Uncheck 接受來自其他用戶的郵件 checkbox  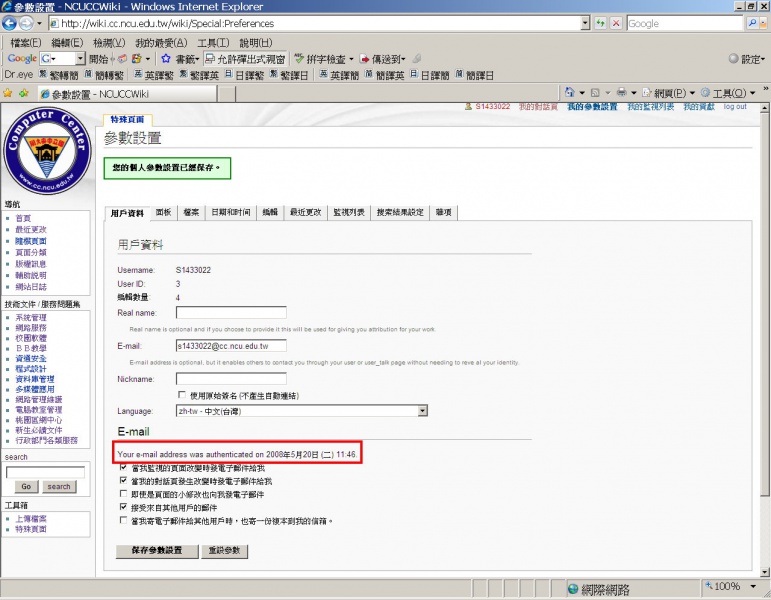coord(123,508)
